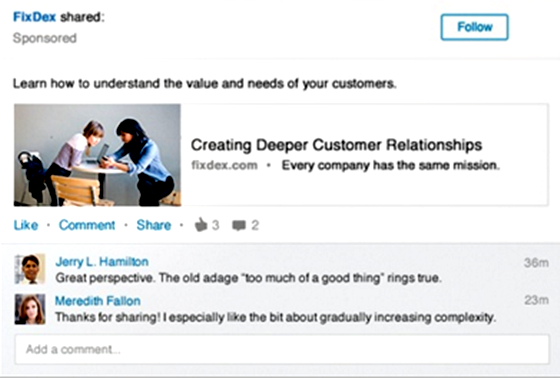Open Jerry L. Hamilton's name link
Screen dimensions: 560x378
click(x=102, y=262)
